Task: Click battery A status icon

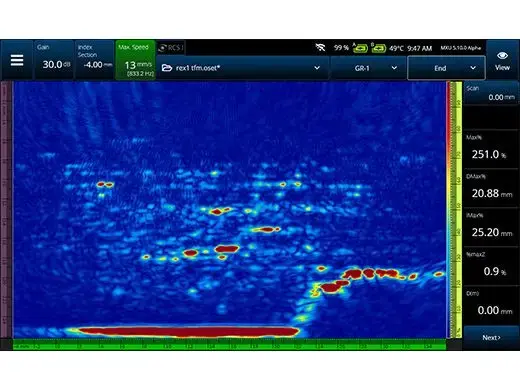Action: point(360,48)
